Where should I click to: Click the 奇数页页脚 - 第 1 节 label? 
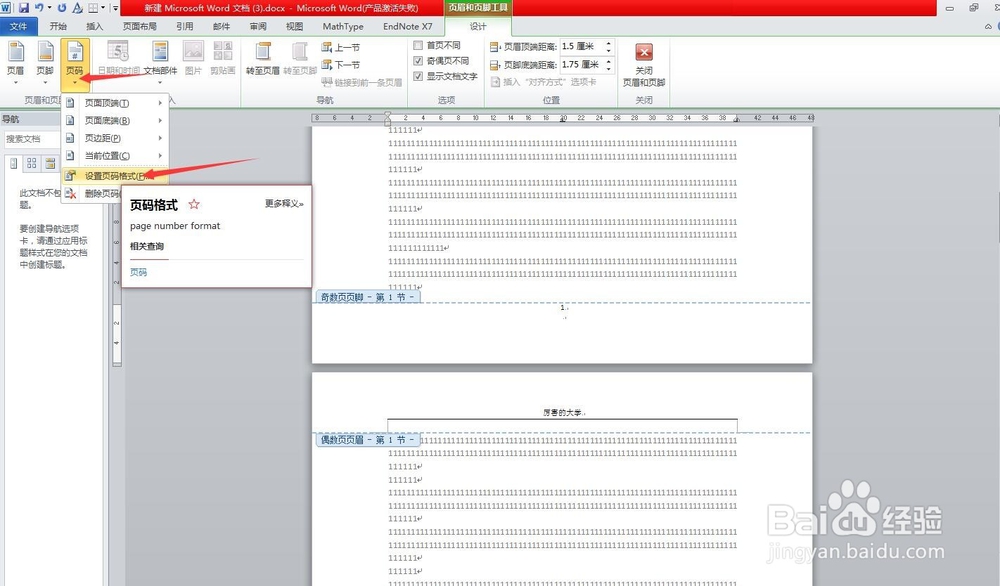[x=368, y=297]
